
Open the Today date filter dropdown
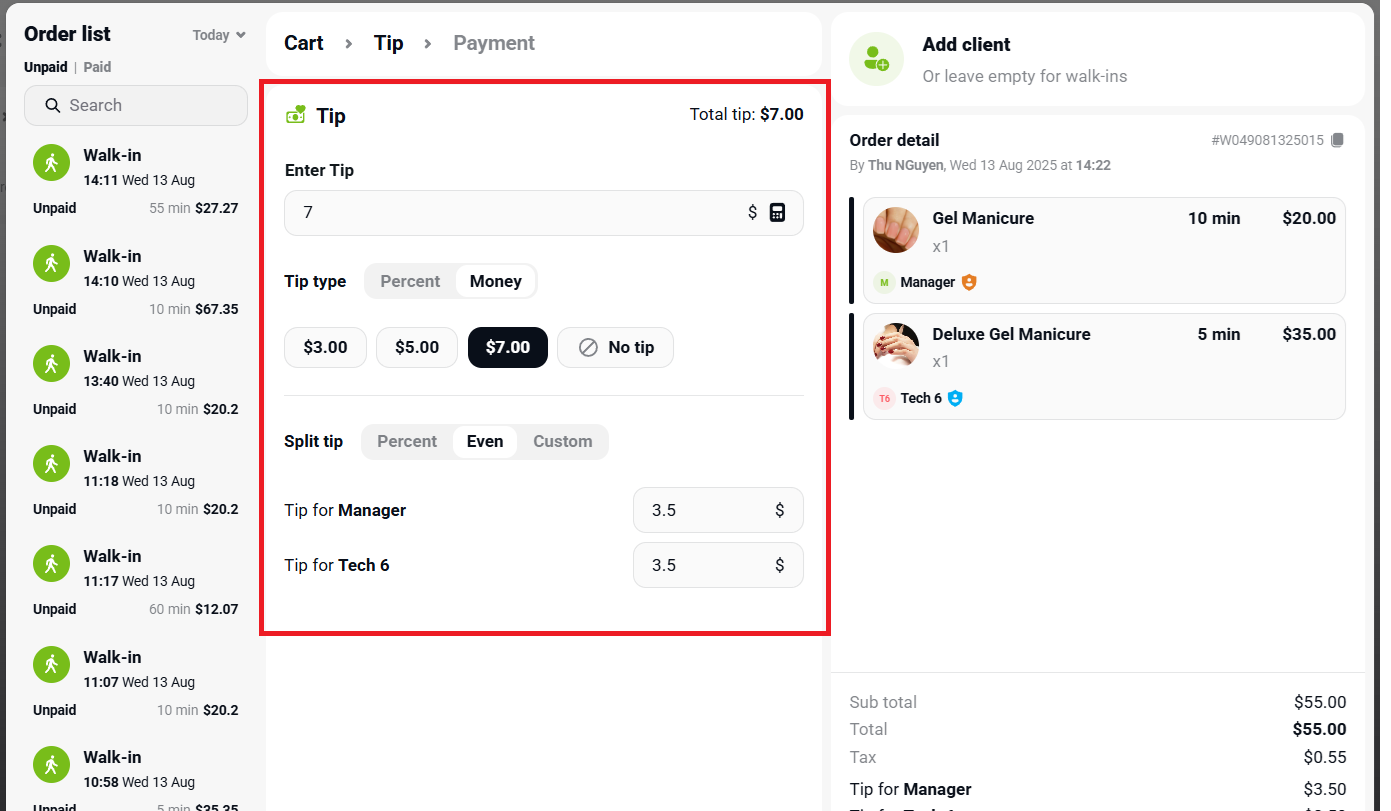pyautogui.click(x=218, y=35)
